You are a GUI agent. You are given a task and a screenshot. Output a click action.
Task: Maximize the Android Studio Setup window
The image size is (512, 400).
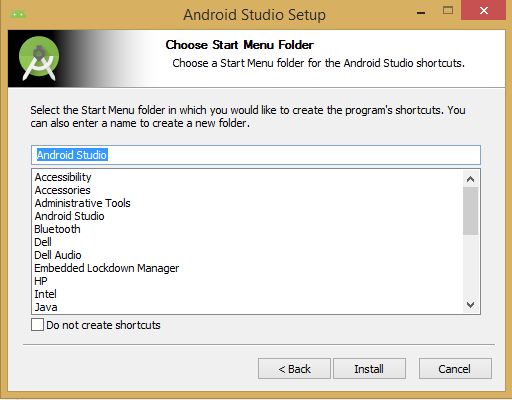pyautogui.click(x=448, y=11)
